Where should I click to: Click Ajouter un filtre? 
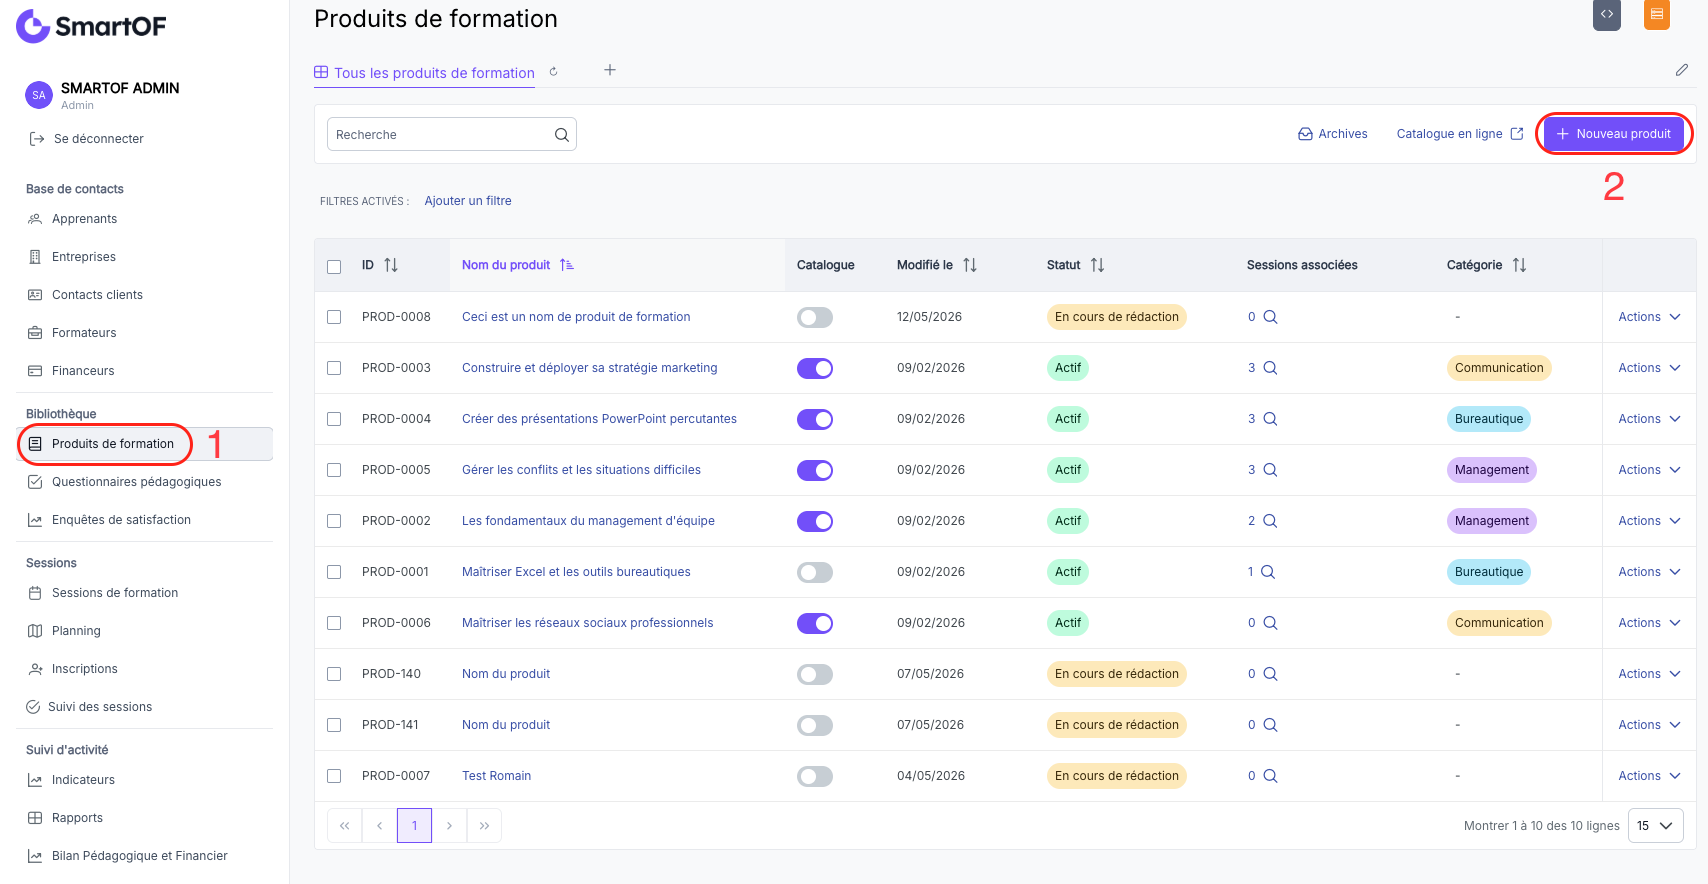tap(468, 201)
